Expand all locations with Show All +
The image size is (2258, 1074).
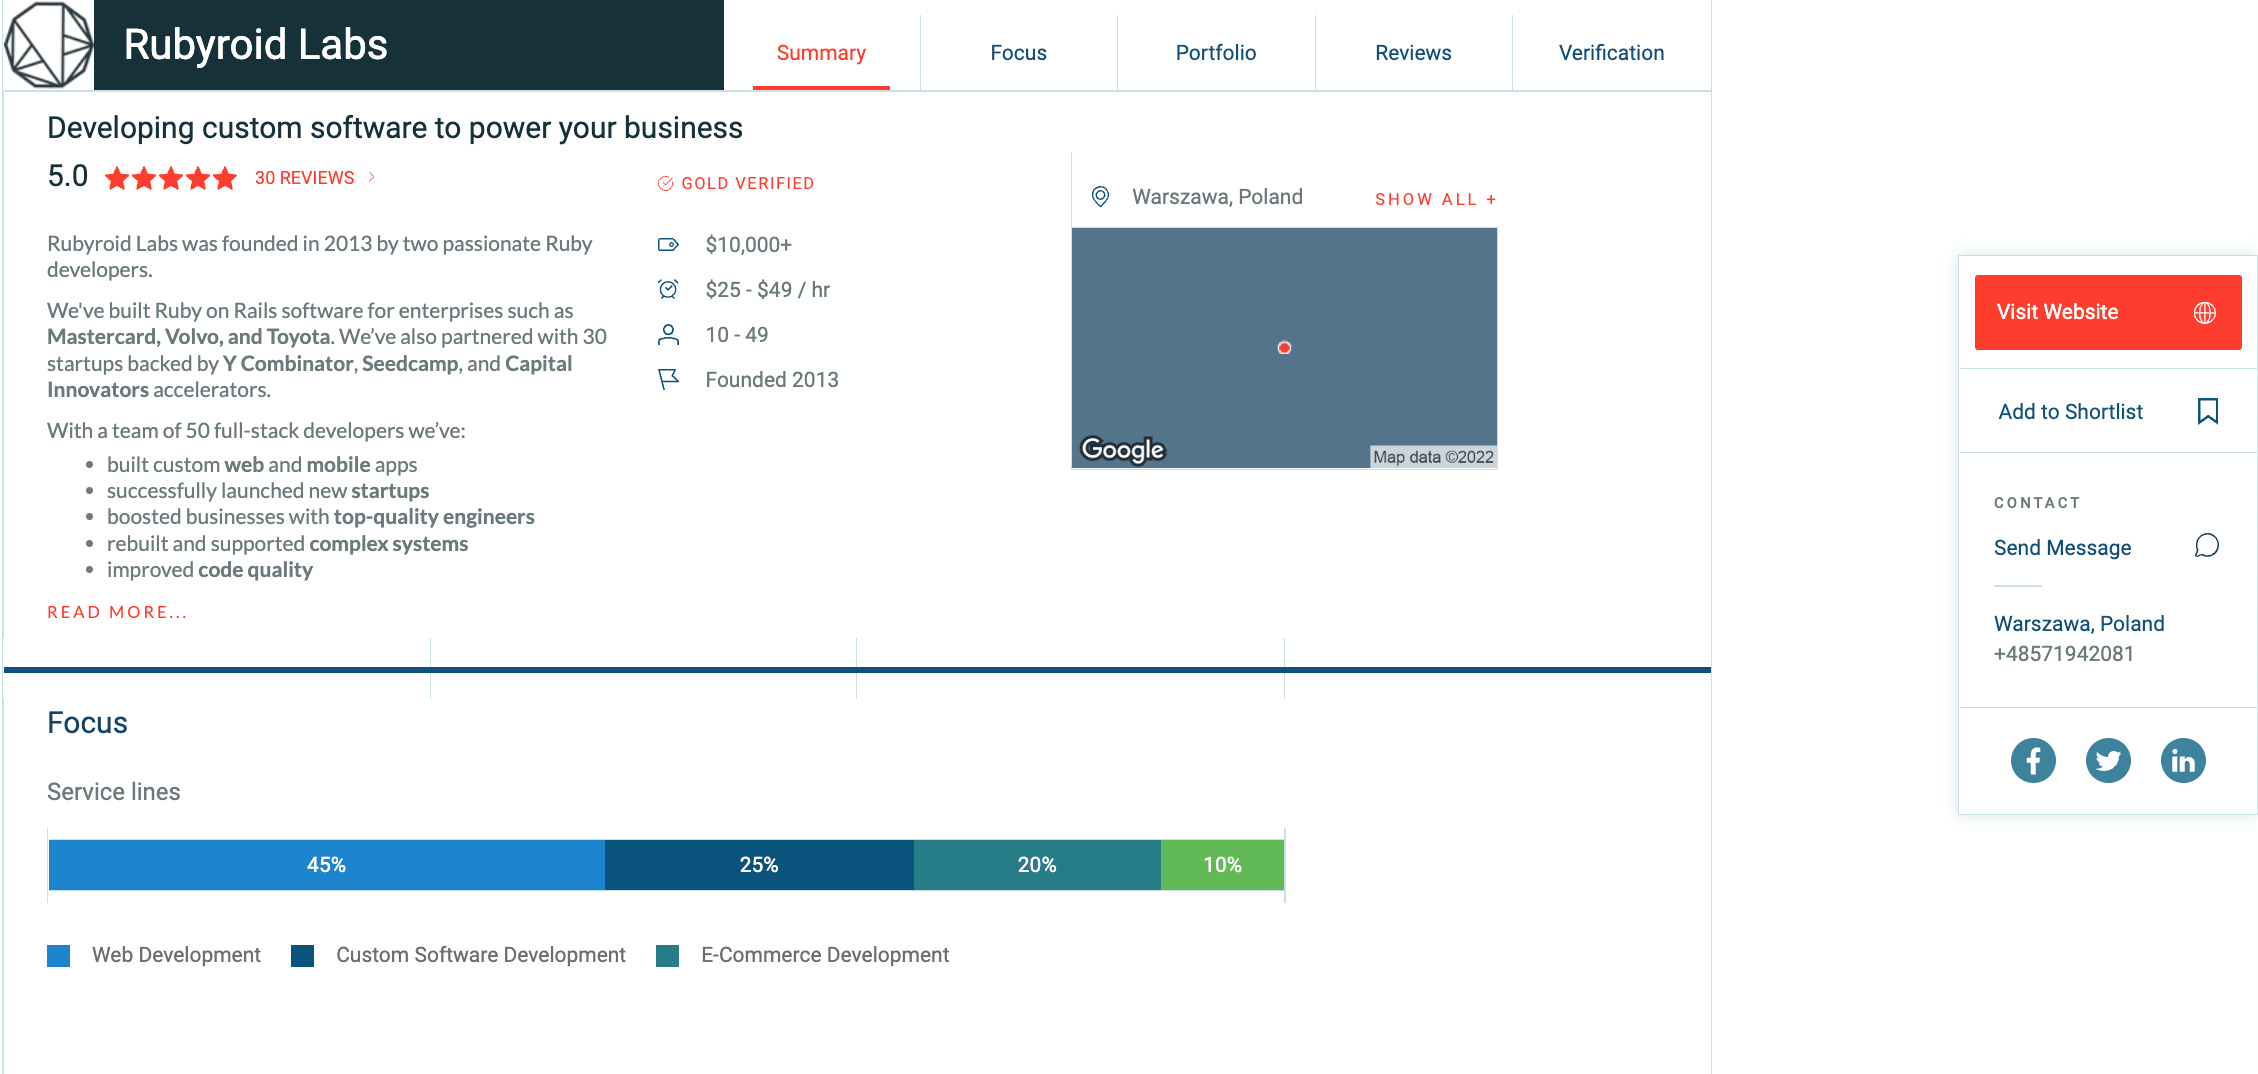click(x=1435, y=199)
